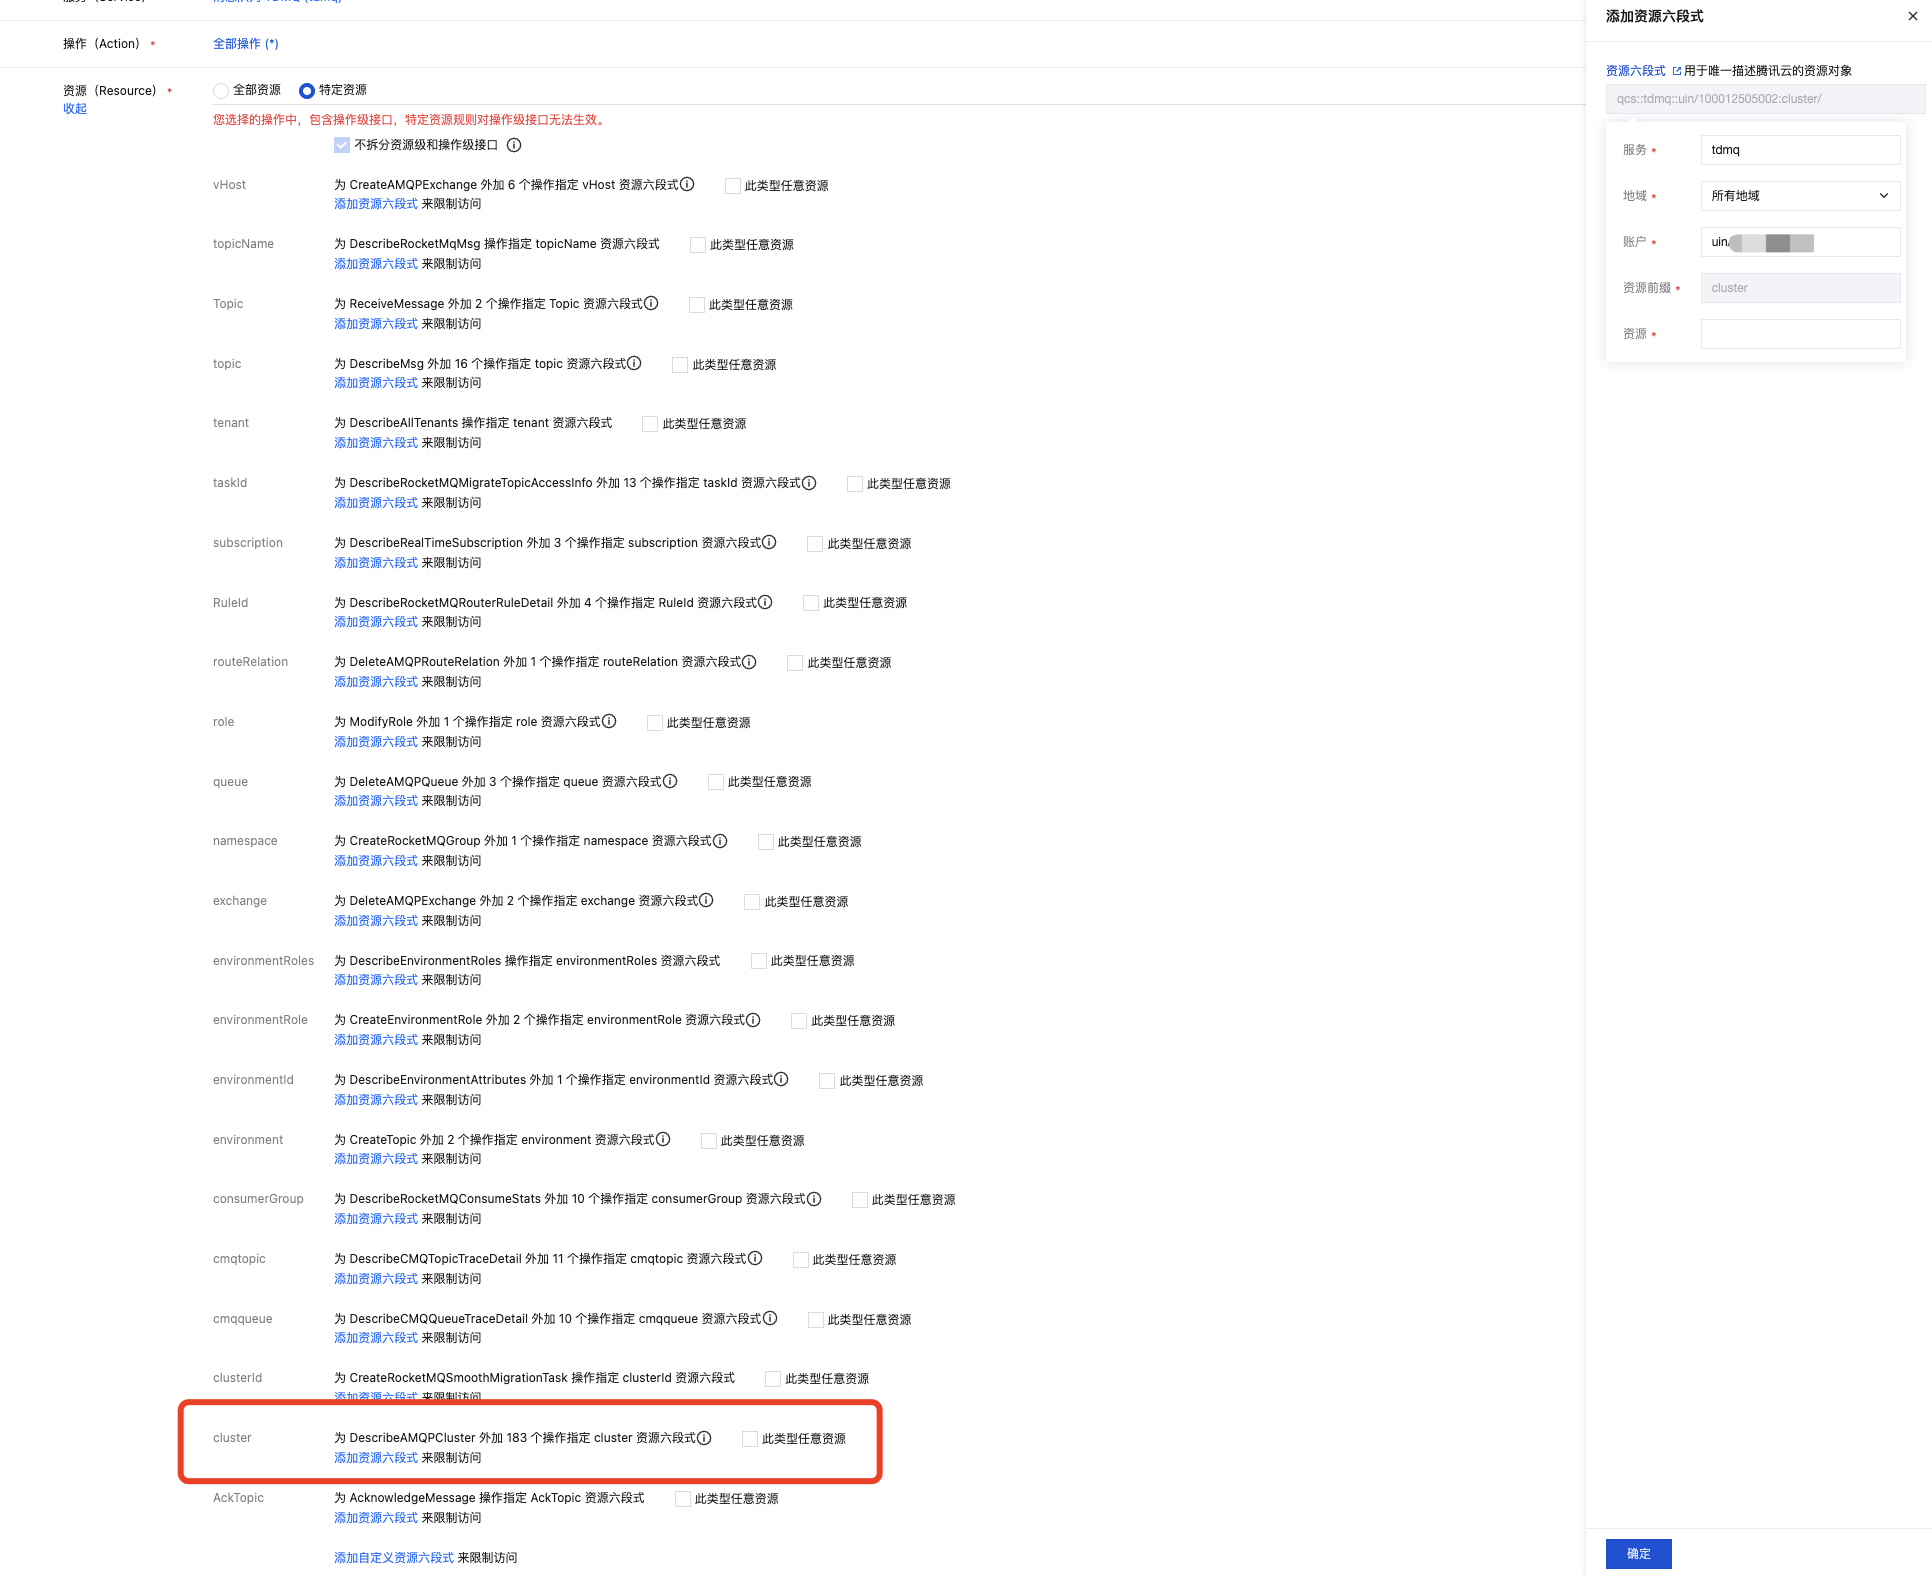This screenshot has width=1932, height=1576.
Task: Collapse resource section via 收起 link
Action: (x=75, y=109)
